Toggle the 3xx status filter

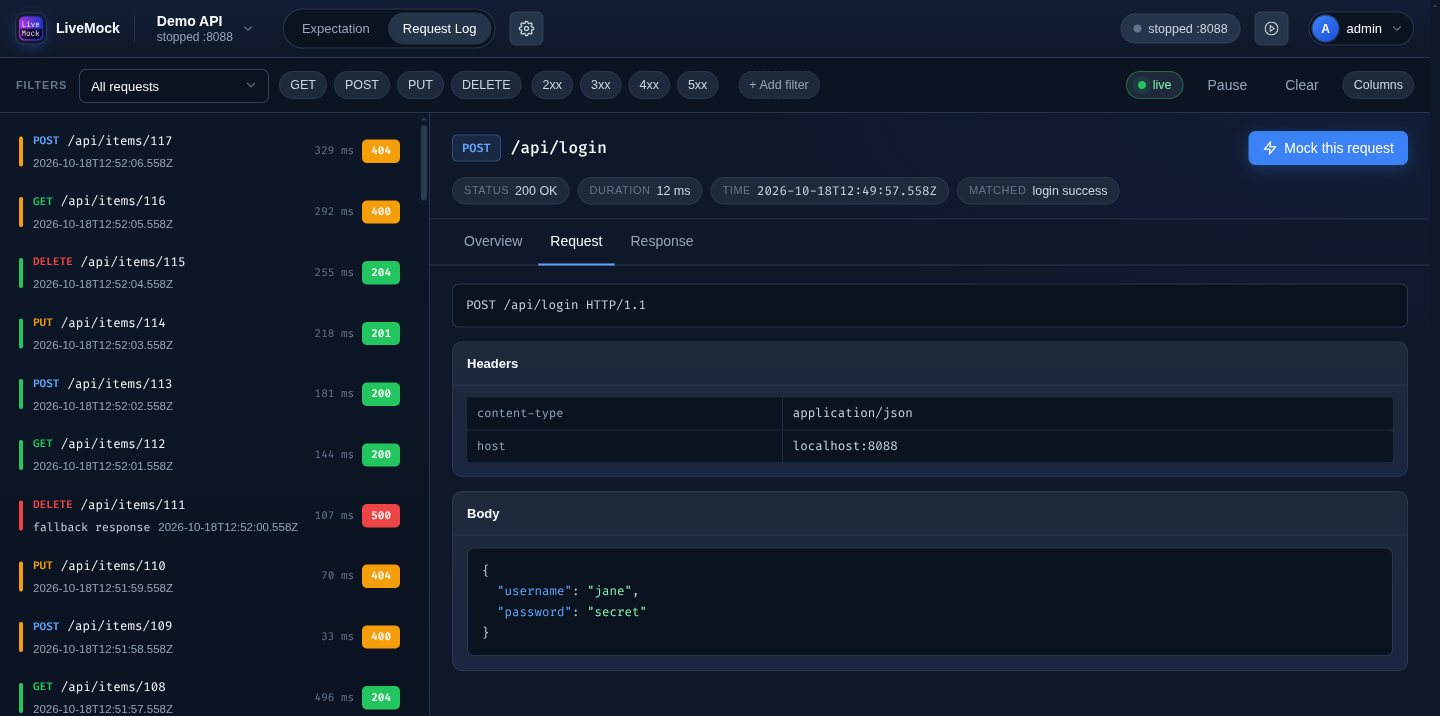601,85
